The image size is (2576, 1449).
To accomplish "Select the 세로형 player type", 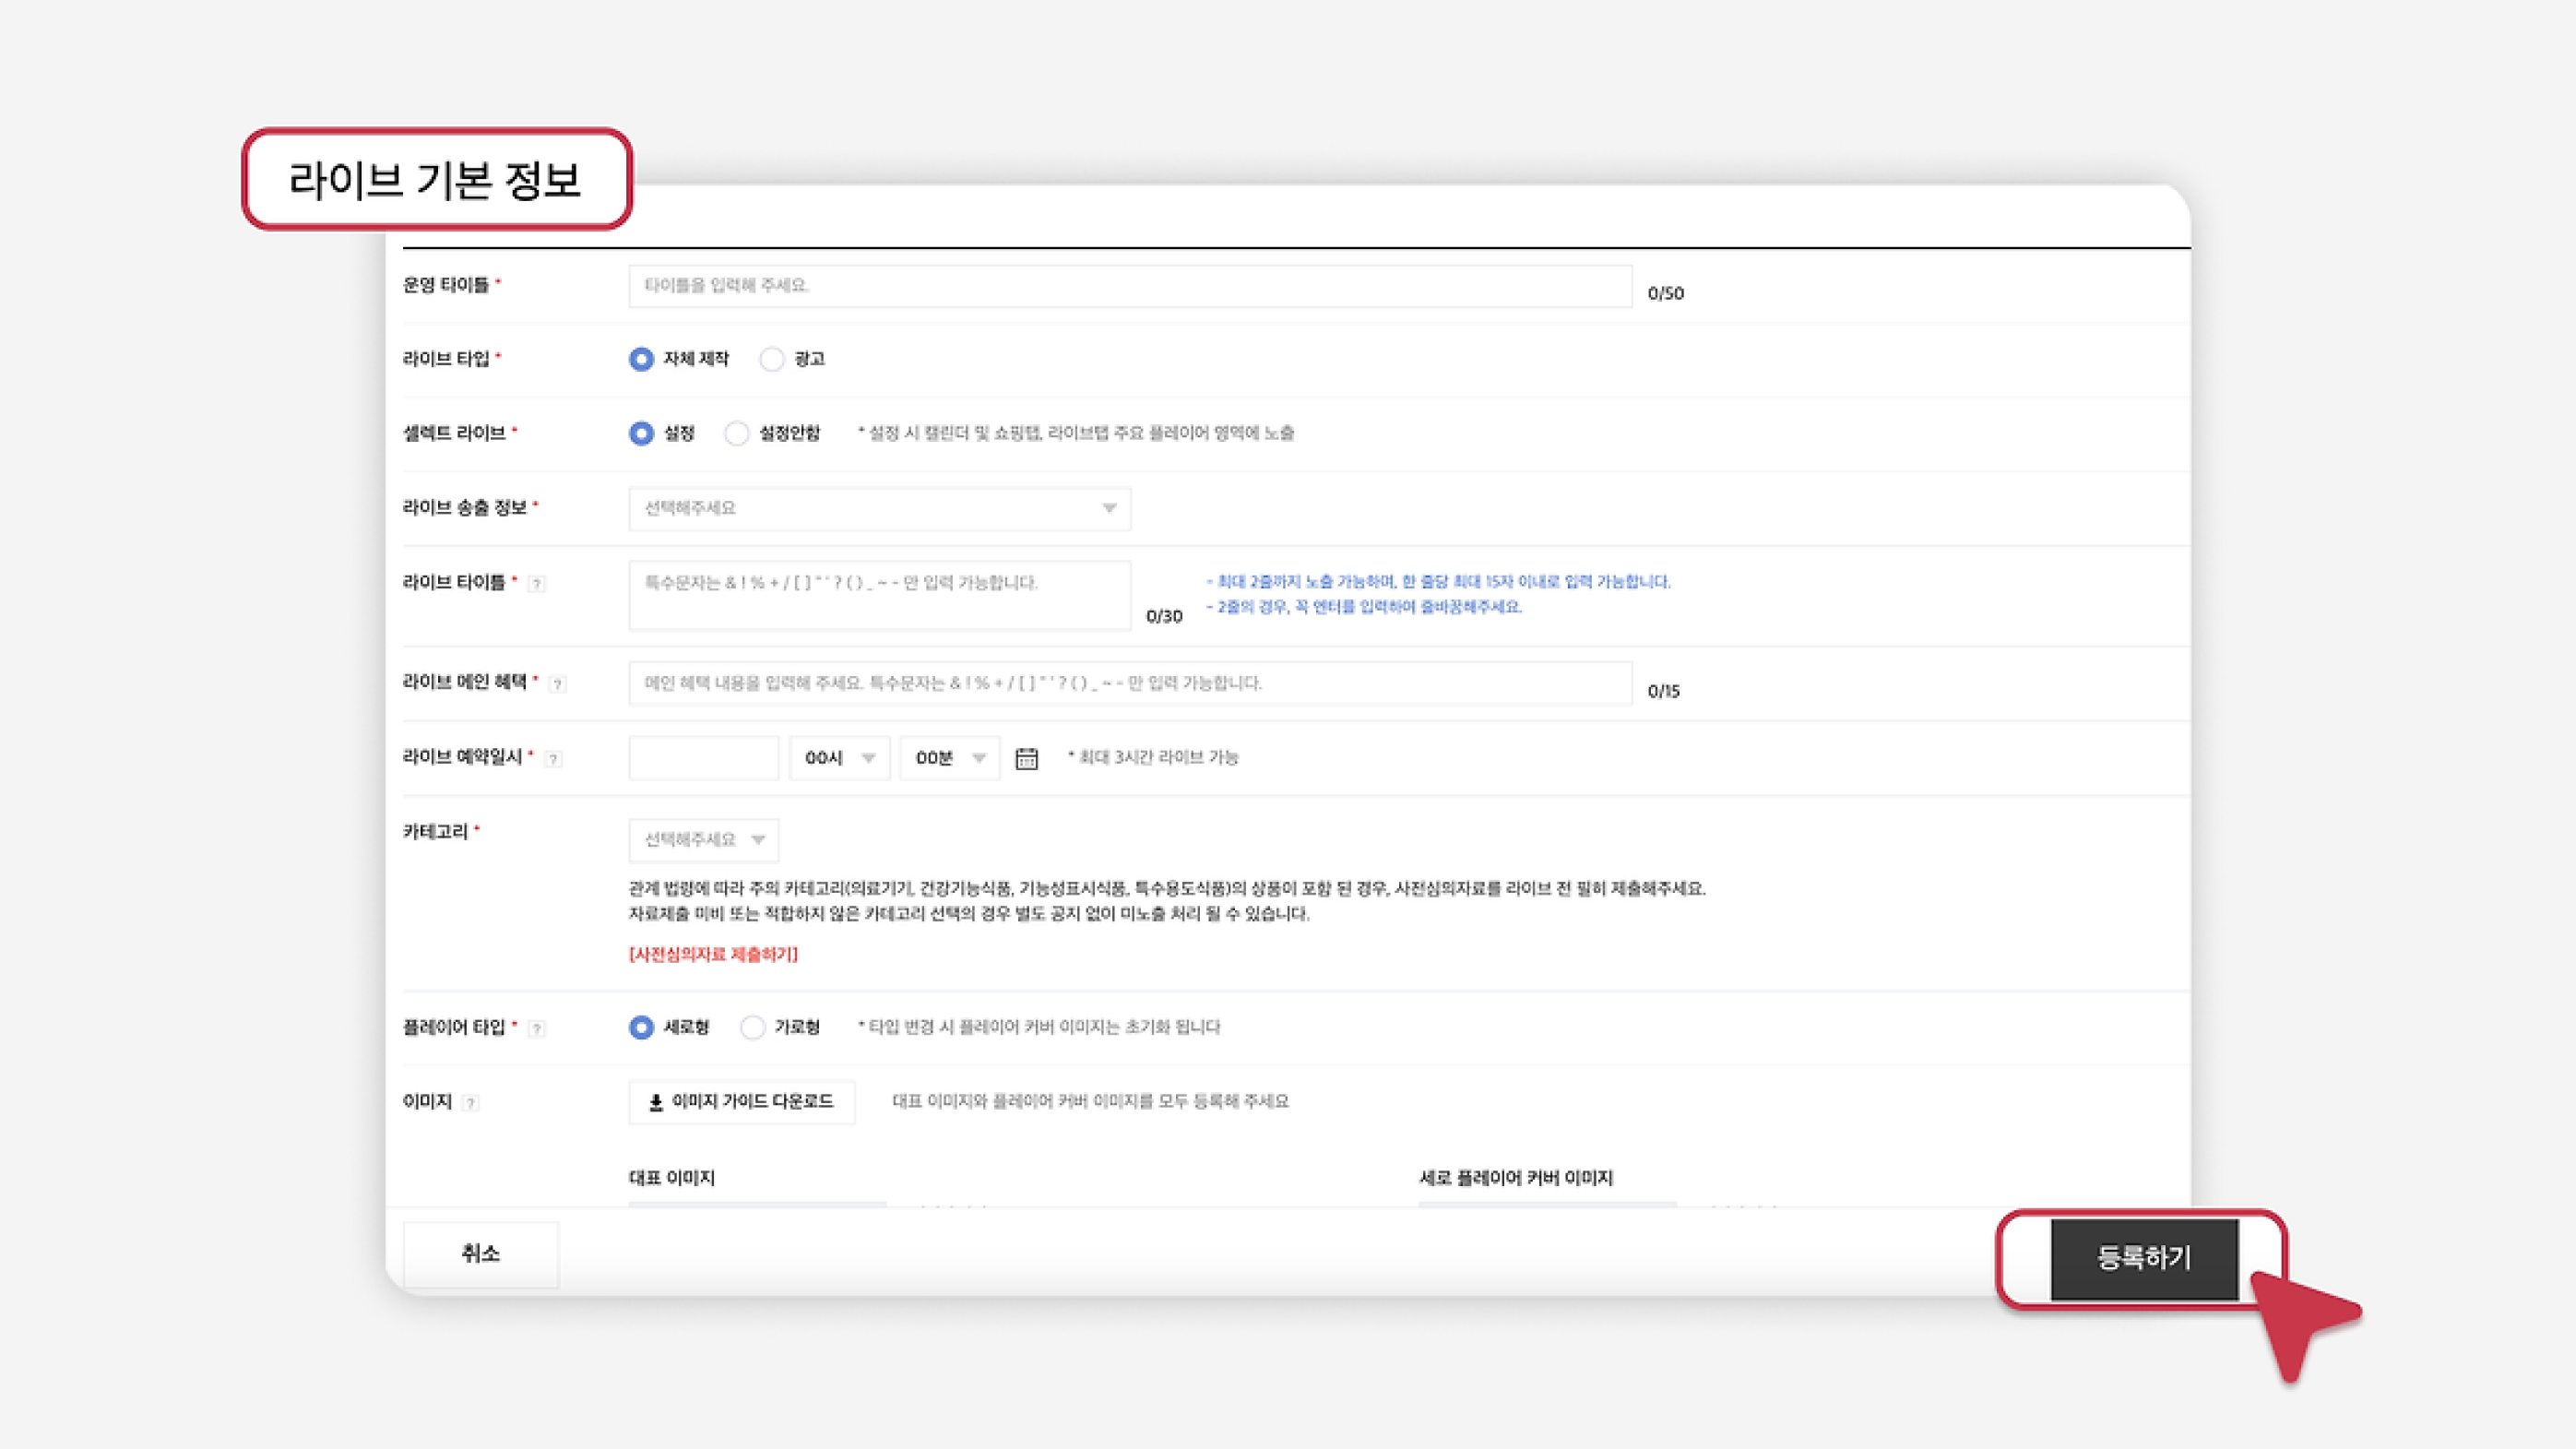I will 641,1027.
